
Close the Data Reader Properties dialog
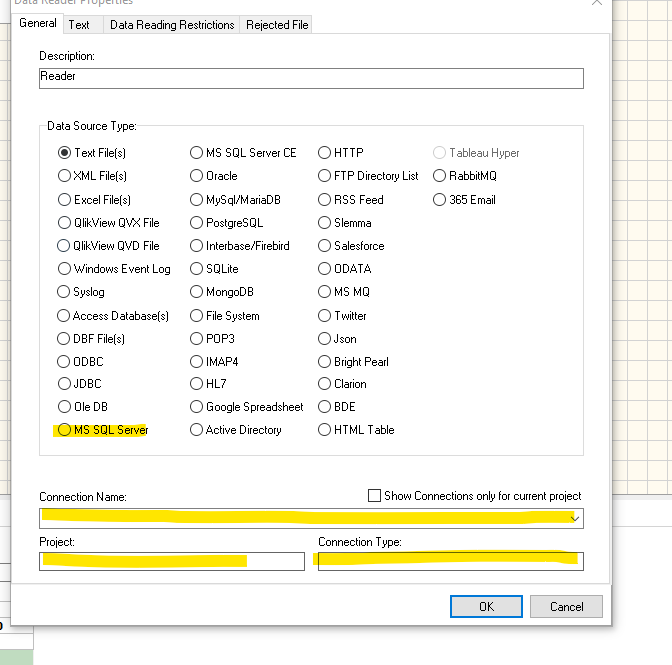coord(597,3)
